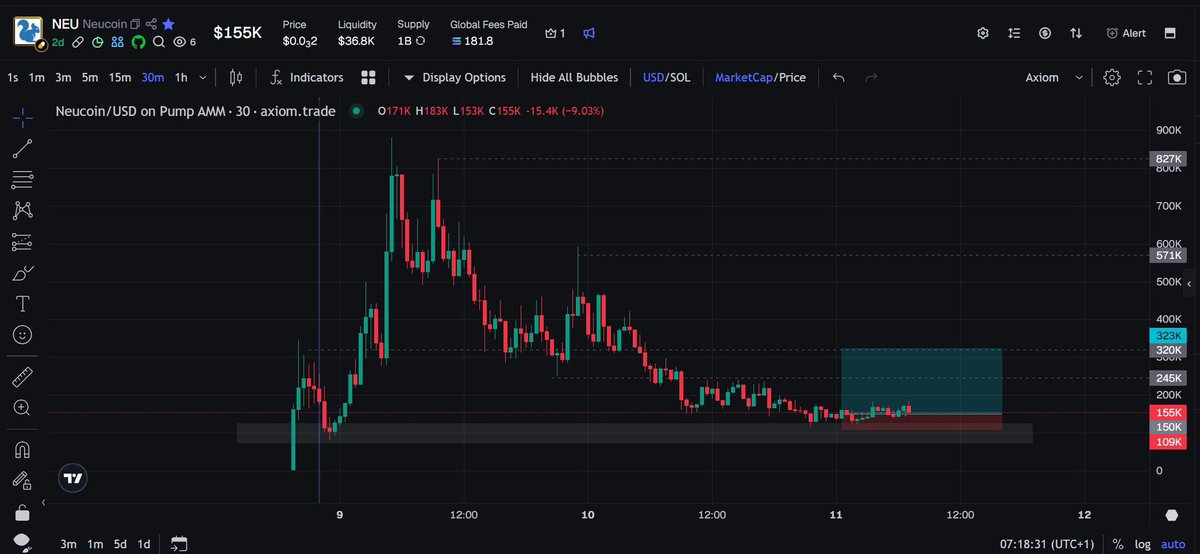Set the bottom range to 5d

[x=119, y=544]
